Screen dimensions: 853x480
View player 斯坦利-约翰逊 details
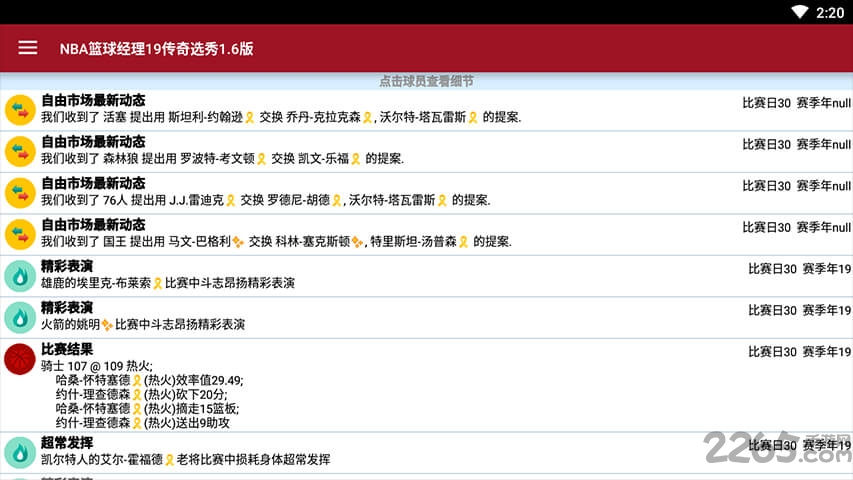coord(205,117)
